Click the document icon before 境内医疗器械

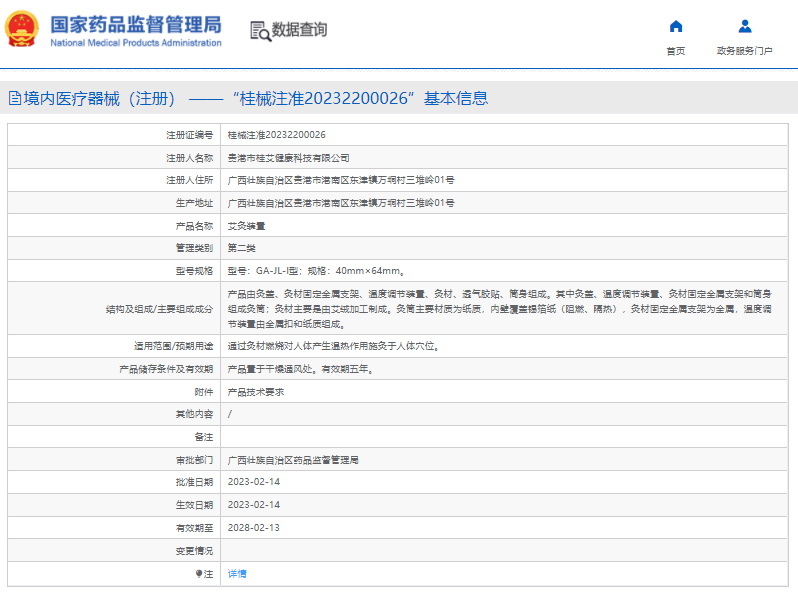(15, 98)
